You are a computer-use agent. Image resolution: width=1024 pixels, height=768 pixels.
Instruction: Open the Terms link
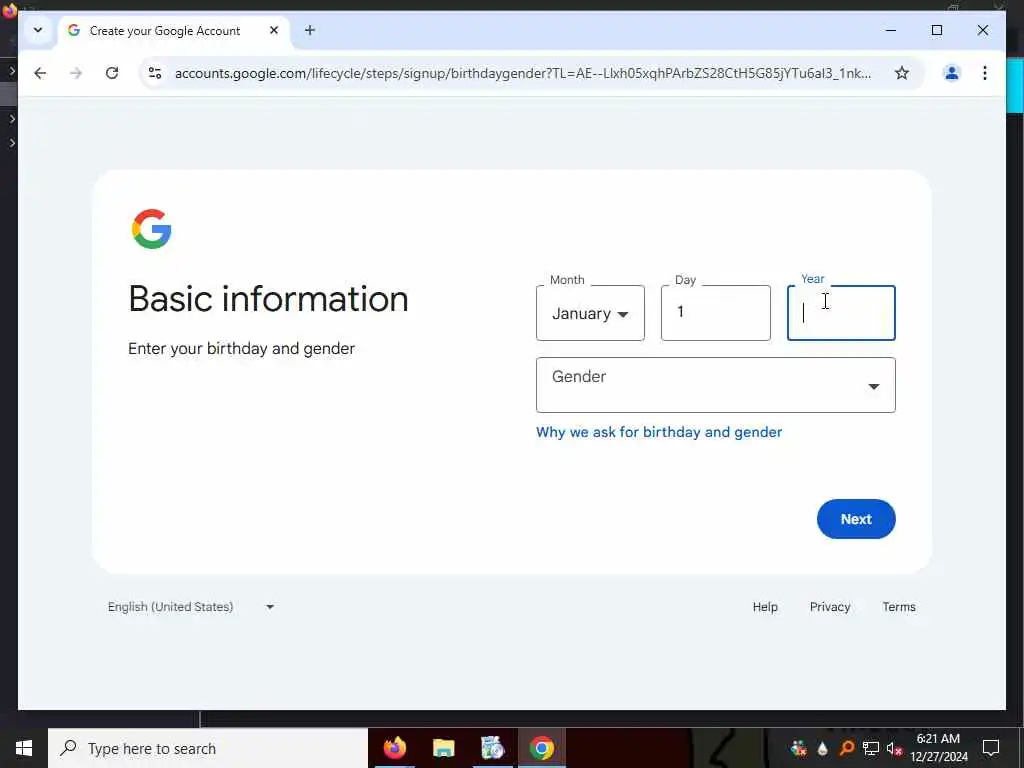point(899,607)
